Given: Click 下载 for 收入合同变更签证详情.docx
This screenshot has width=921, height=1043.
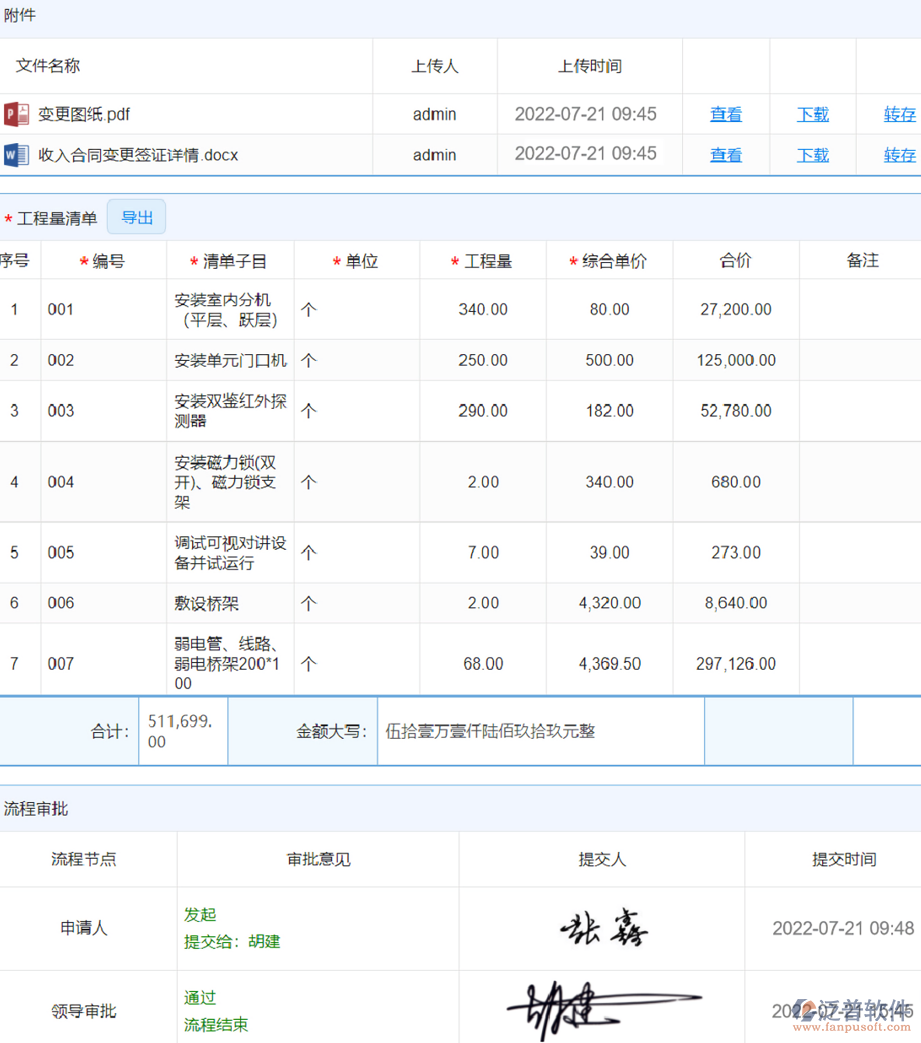Looking at the screenshot, I should (x=812, y=154).
